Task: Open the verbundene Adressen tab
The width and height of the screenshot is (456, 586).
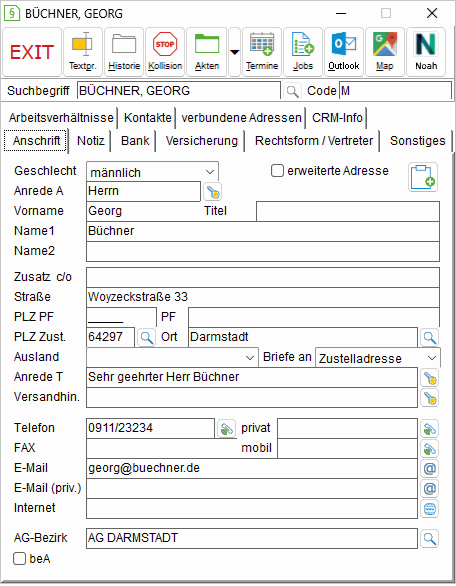Action: tap(241, 118)
